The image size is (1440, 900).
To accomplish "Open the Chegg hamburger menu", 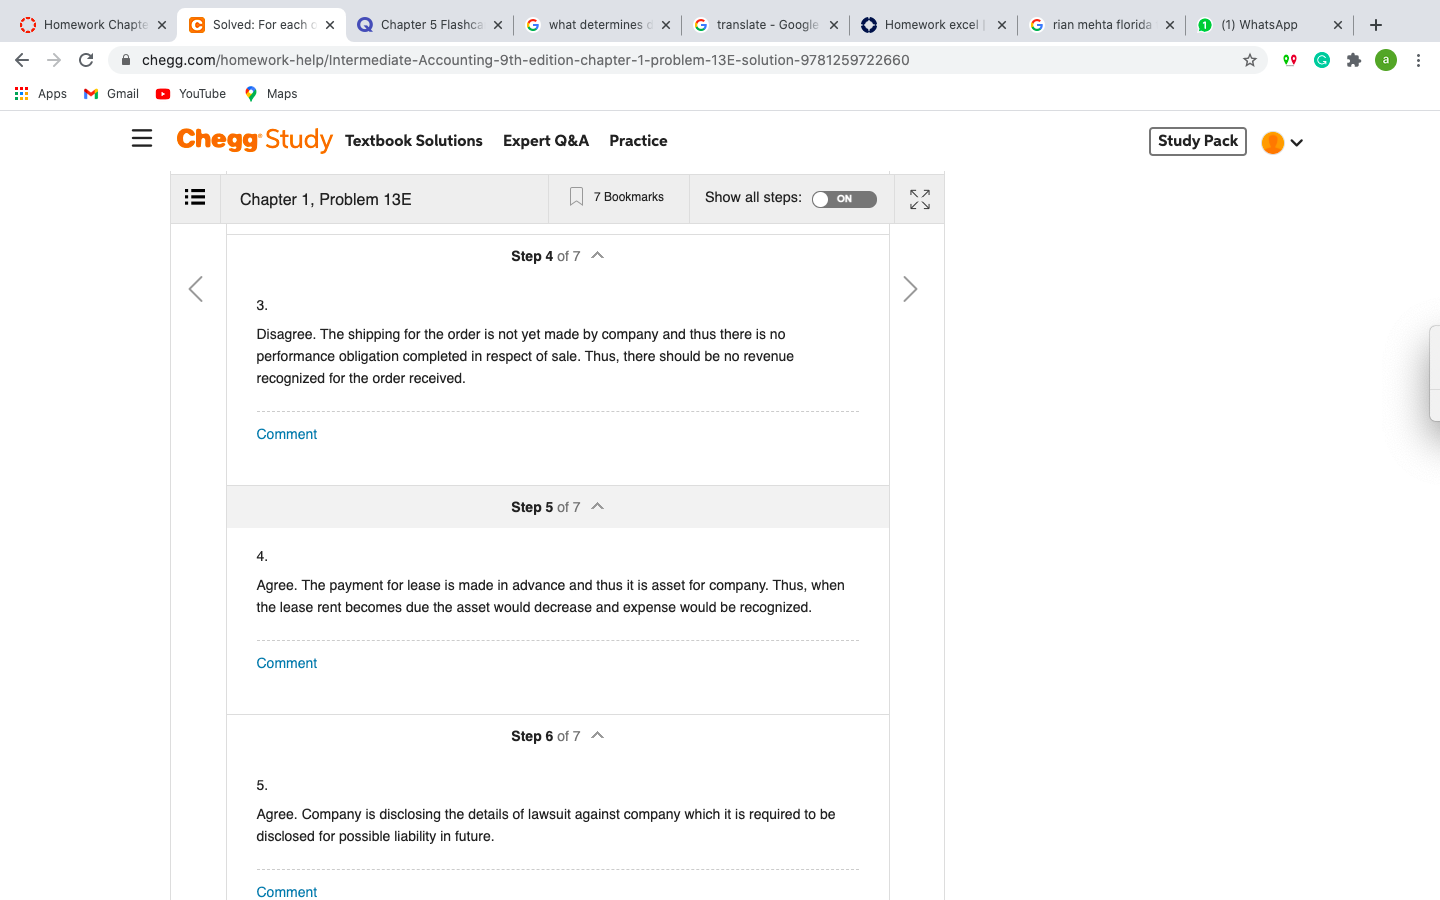I will pos(142,139).
